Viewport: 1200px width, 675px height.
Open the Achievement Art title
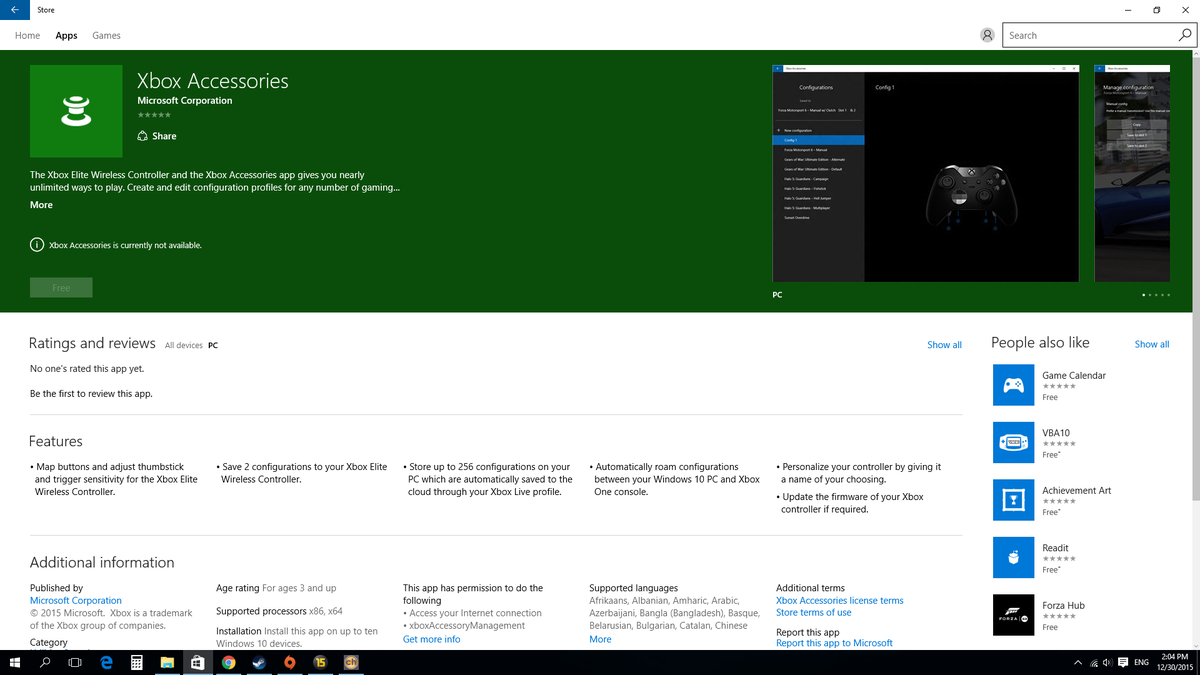pos(1076,491)
